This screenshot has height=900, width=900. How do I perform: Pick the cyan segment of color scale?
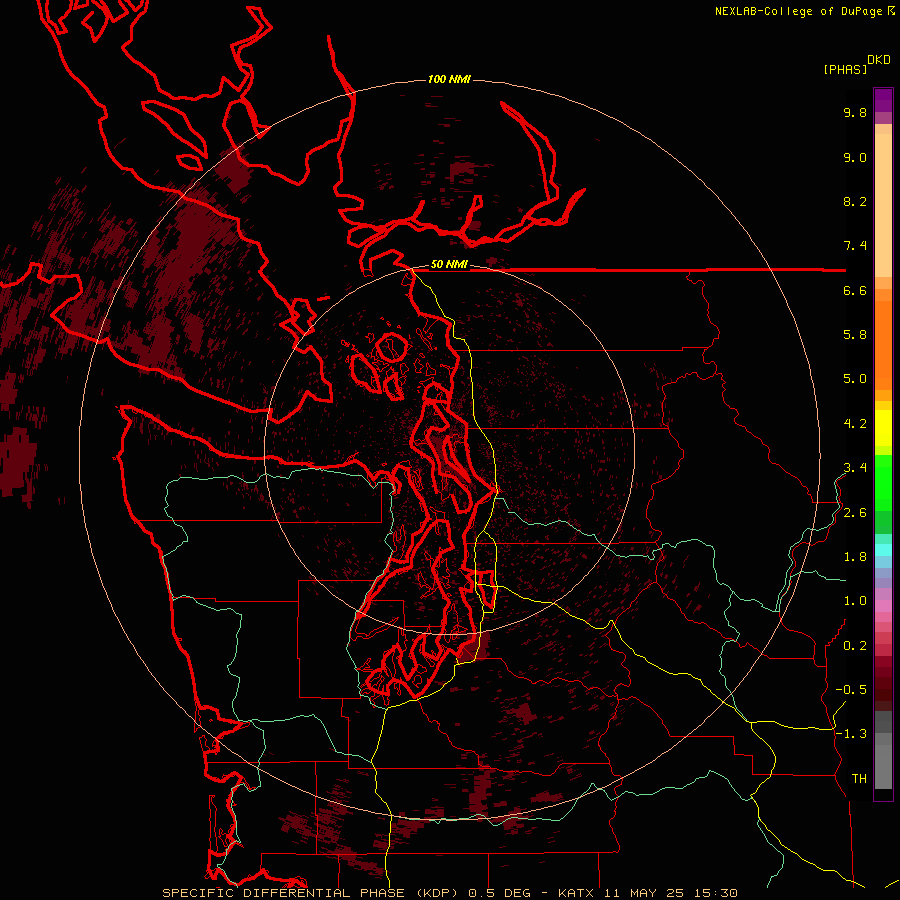(x=883, y=550)
